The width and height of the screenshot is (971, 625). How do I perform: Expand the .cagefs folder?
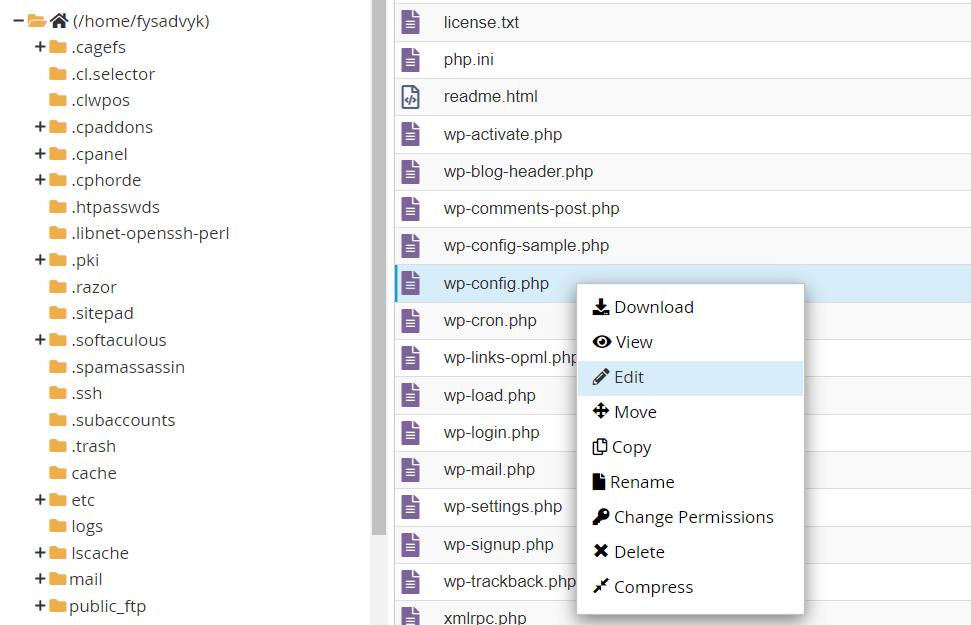pos(40,47)
